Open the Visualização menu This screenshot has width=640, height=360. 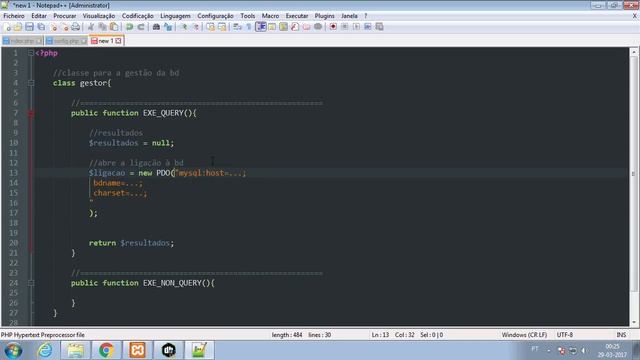tap(99, 16)
